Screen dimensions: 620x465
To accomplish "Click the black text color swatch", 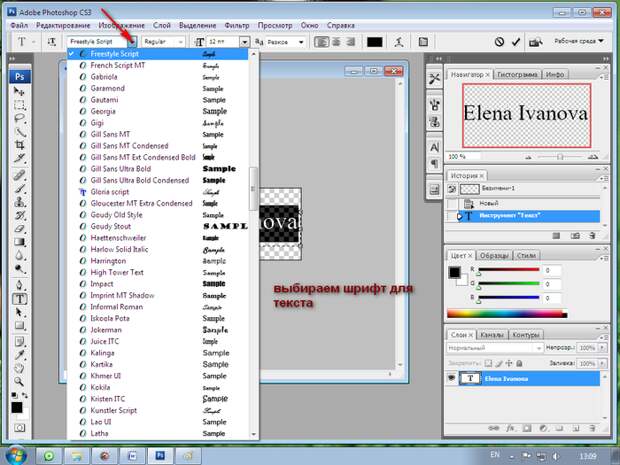I will [x=374, y=42].
